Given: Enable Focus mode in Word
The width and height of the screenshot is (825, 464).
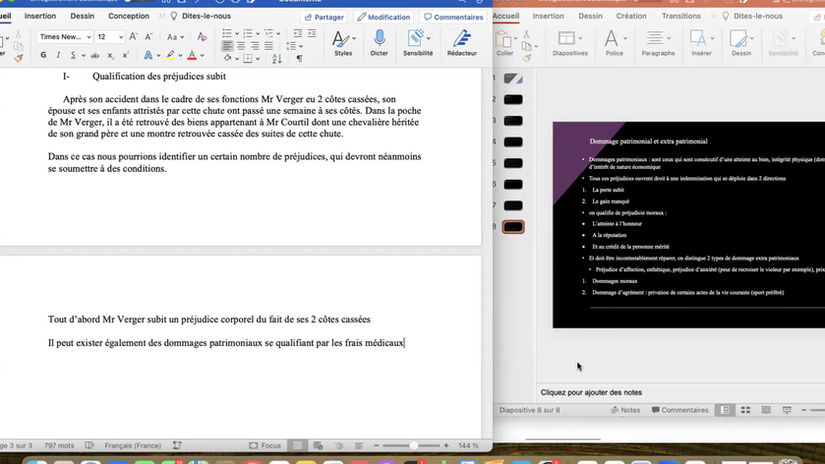Looking at the screenshot, I should click(265, 445).
